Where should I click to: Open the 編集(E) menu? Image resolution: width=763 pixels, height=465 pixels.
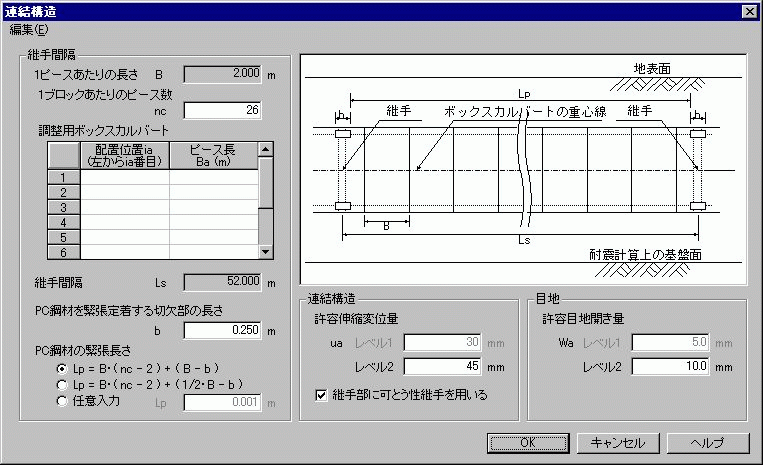(x=29, y=30)
